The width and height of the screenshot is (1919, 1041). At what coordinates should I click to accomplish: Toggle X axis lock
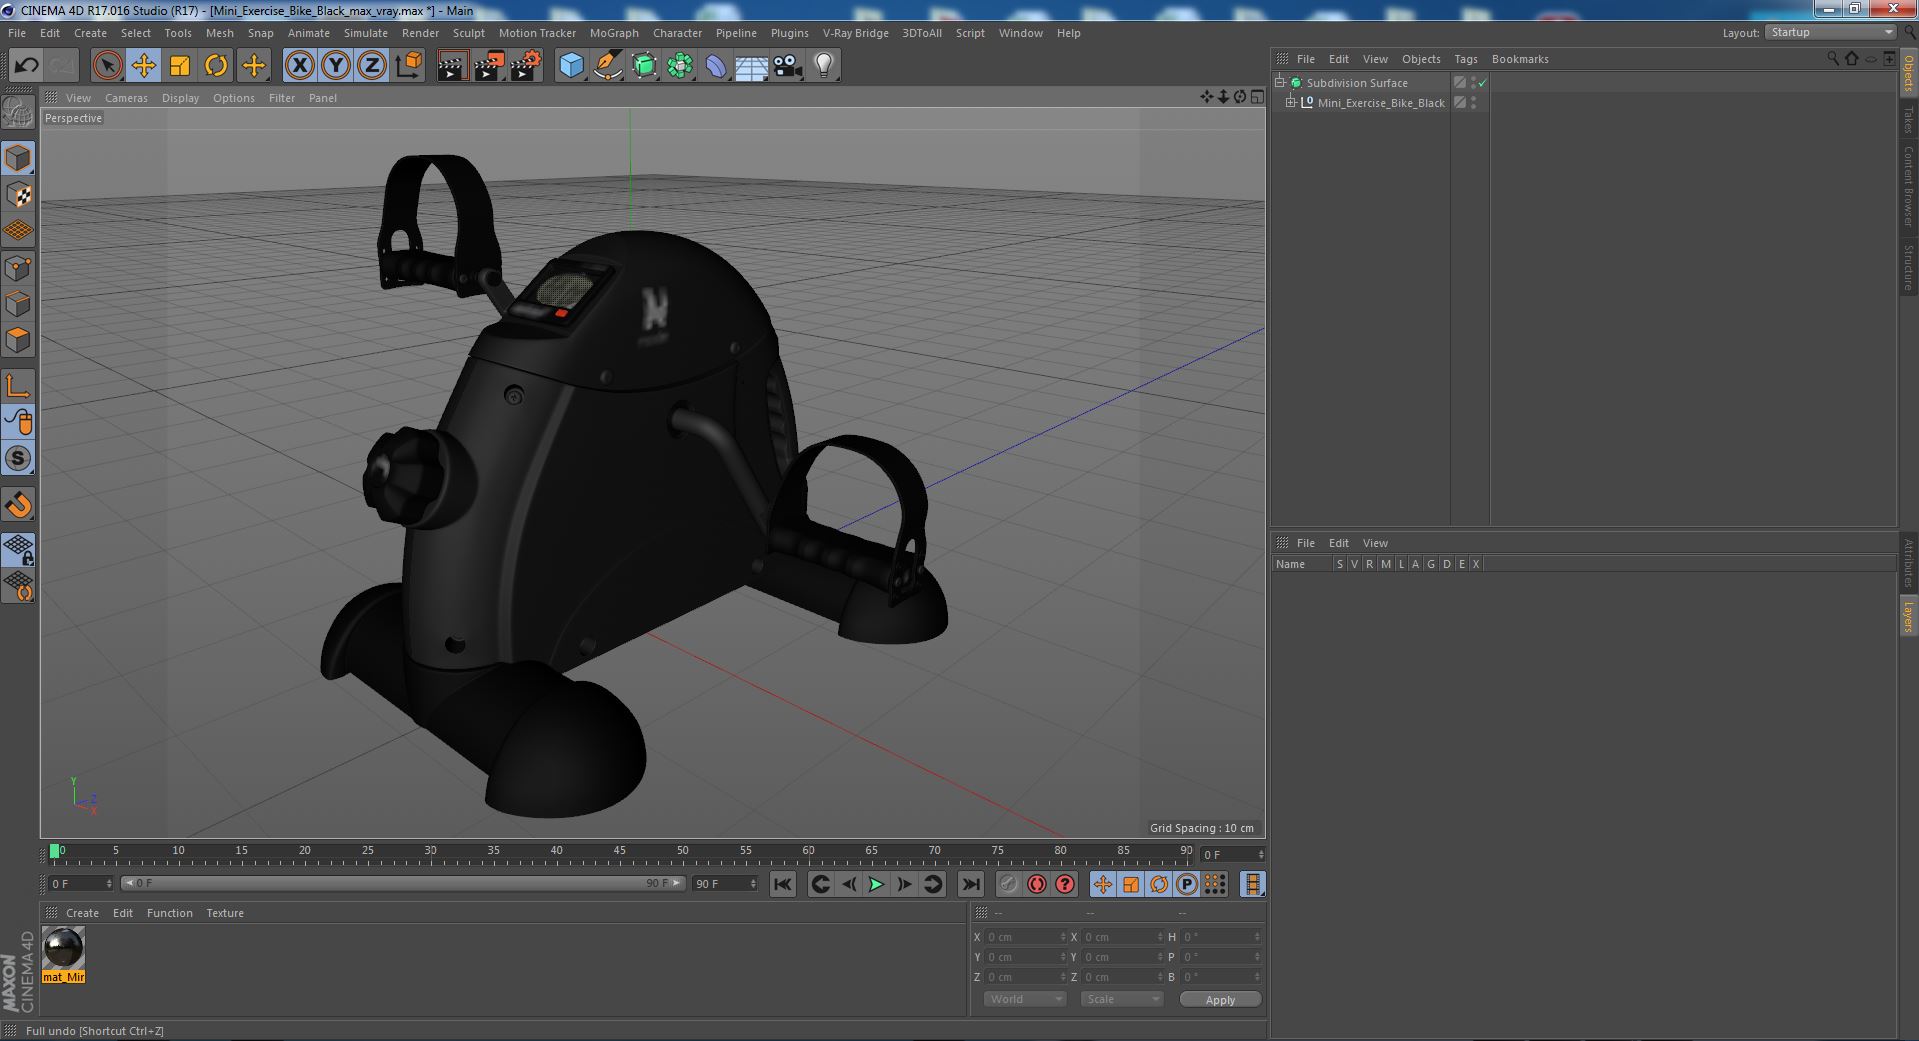point(299,66)
